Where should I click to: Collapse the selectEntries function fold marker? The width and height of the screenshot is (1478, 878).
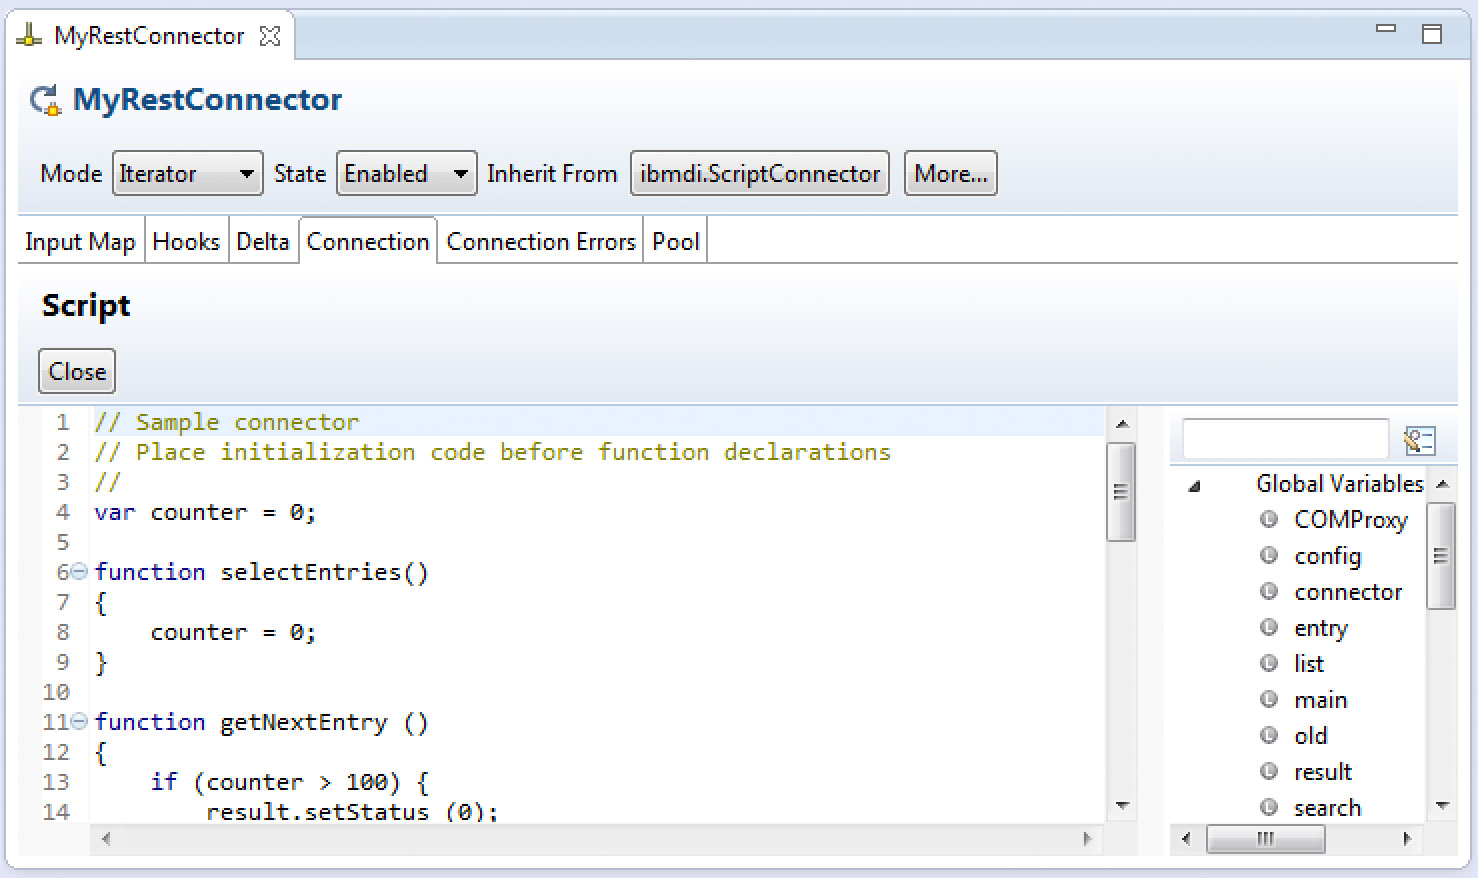pos(78,571)
